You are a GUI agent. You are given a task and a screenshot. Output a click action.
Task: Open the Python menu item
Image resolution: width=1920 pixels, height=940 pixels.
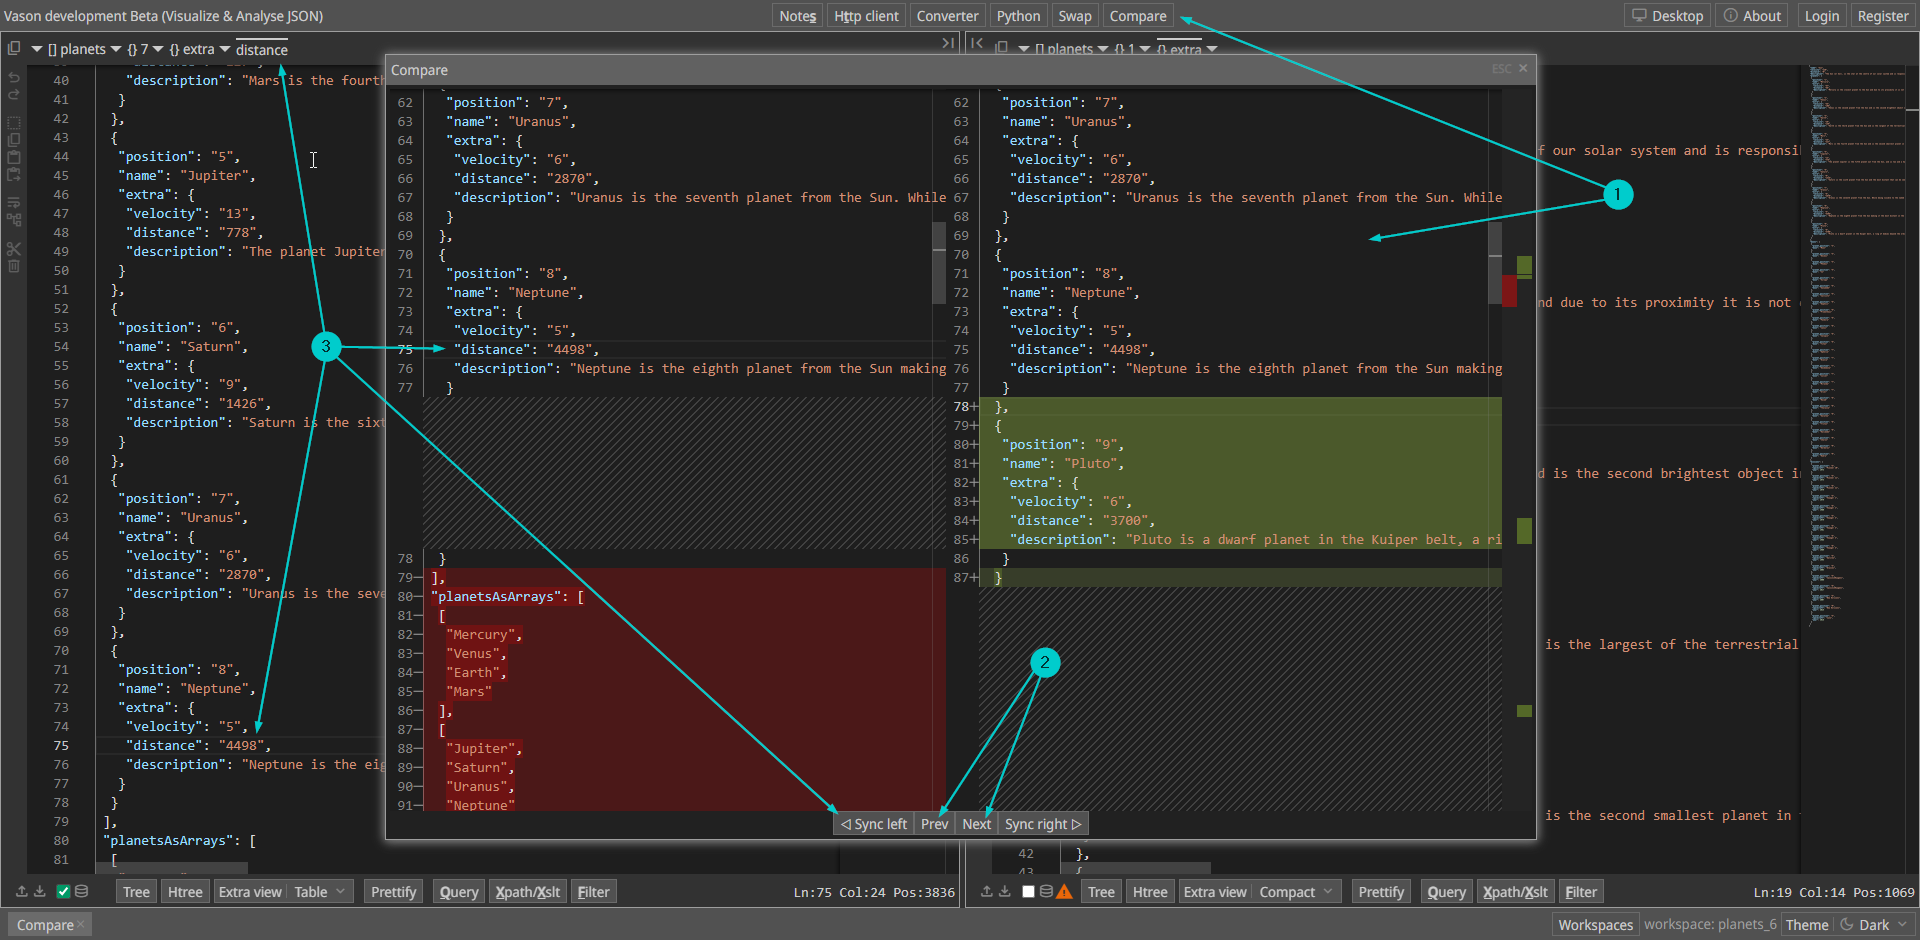tap(1018, 16)
